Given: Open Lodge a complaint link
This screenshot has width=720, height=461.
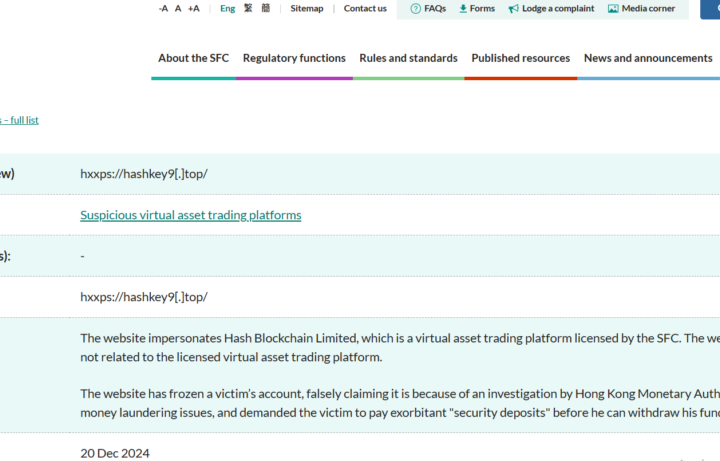Looking at the screenshot, I should point(558,8).
